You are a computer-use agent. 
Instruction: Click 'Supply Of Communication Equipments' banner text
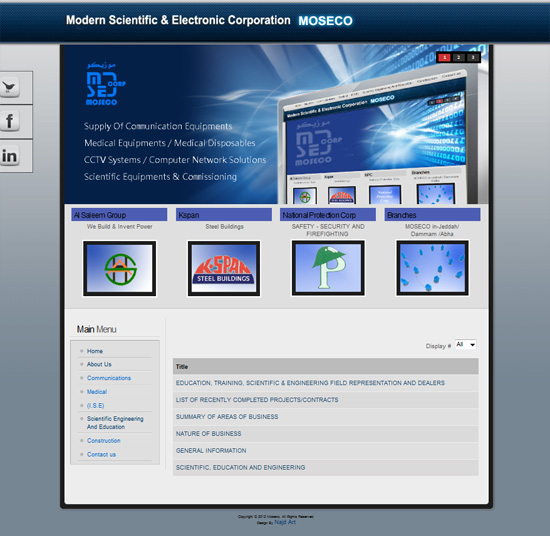pyautogui.click(x=158, y=126)
